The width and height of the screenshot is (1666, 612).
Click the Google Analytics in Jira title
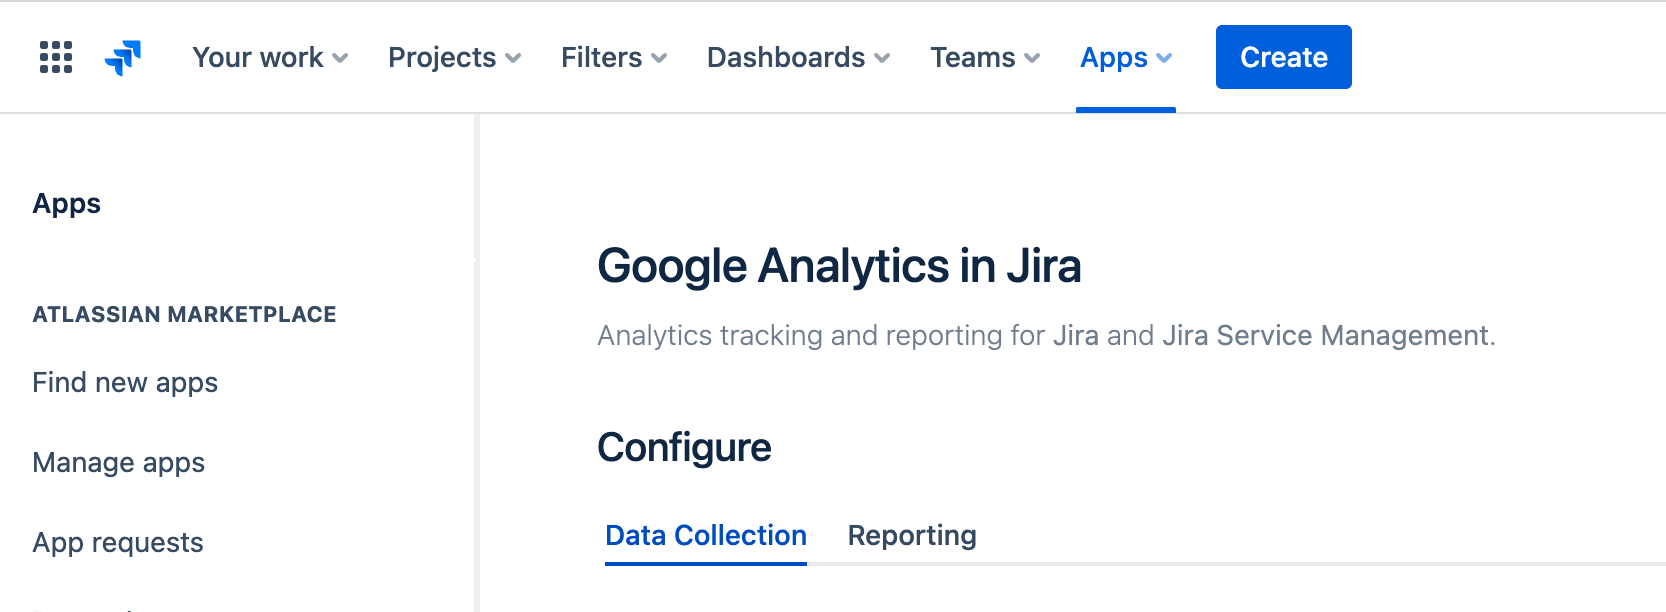pyautogui.click(x=839, y=266)
